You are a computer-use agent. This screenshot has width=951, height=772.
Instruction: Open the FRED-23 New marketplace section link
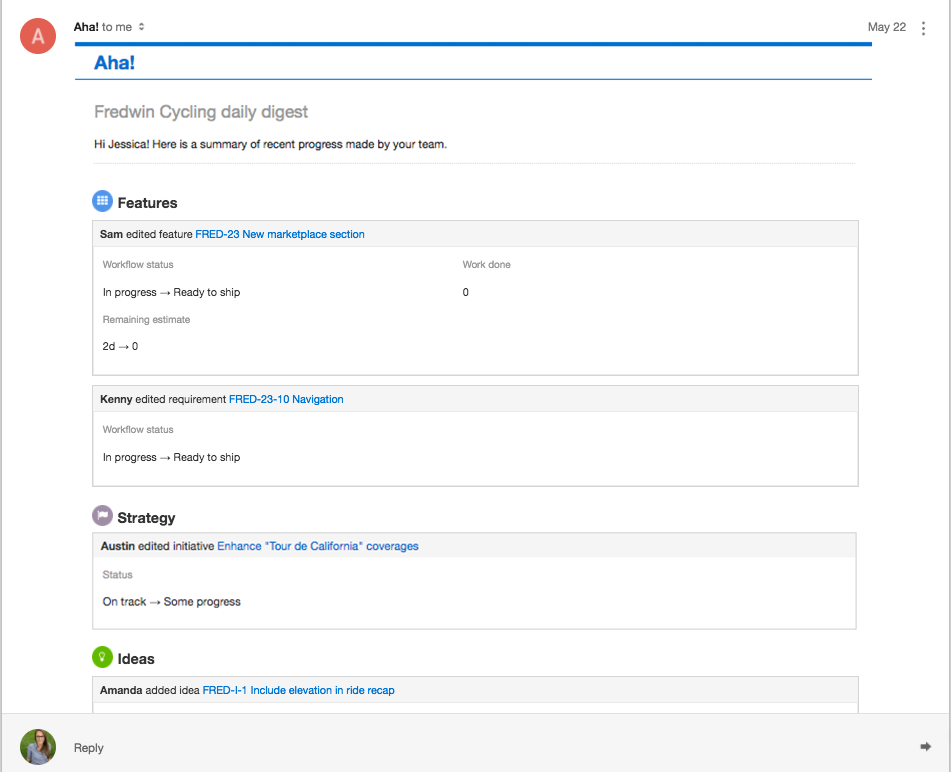[x=280, y=234]
